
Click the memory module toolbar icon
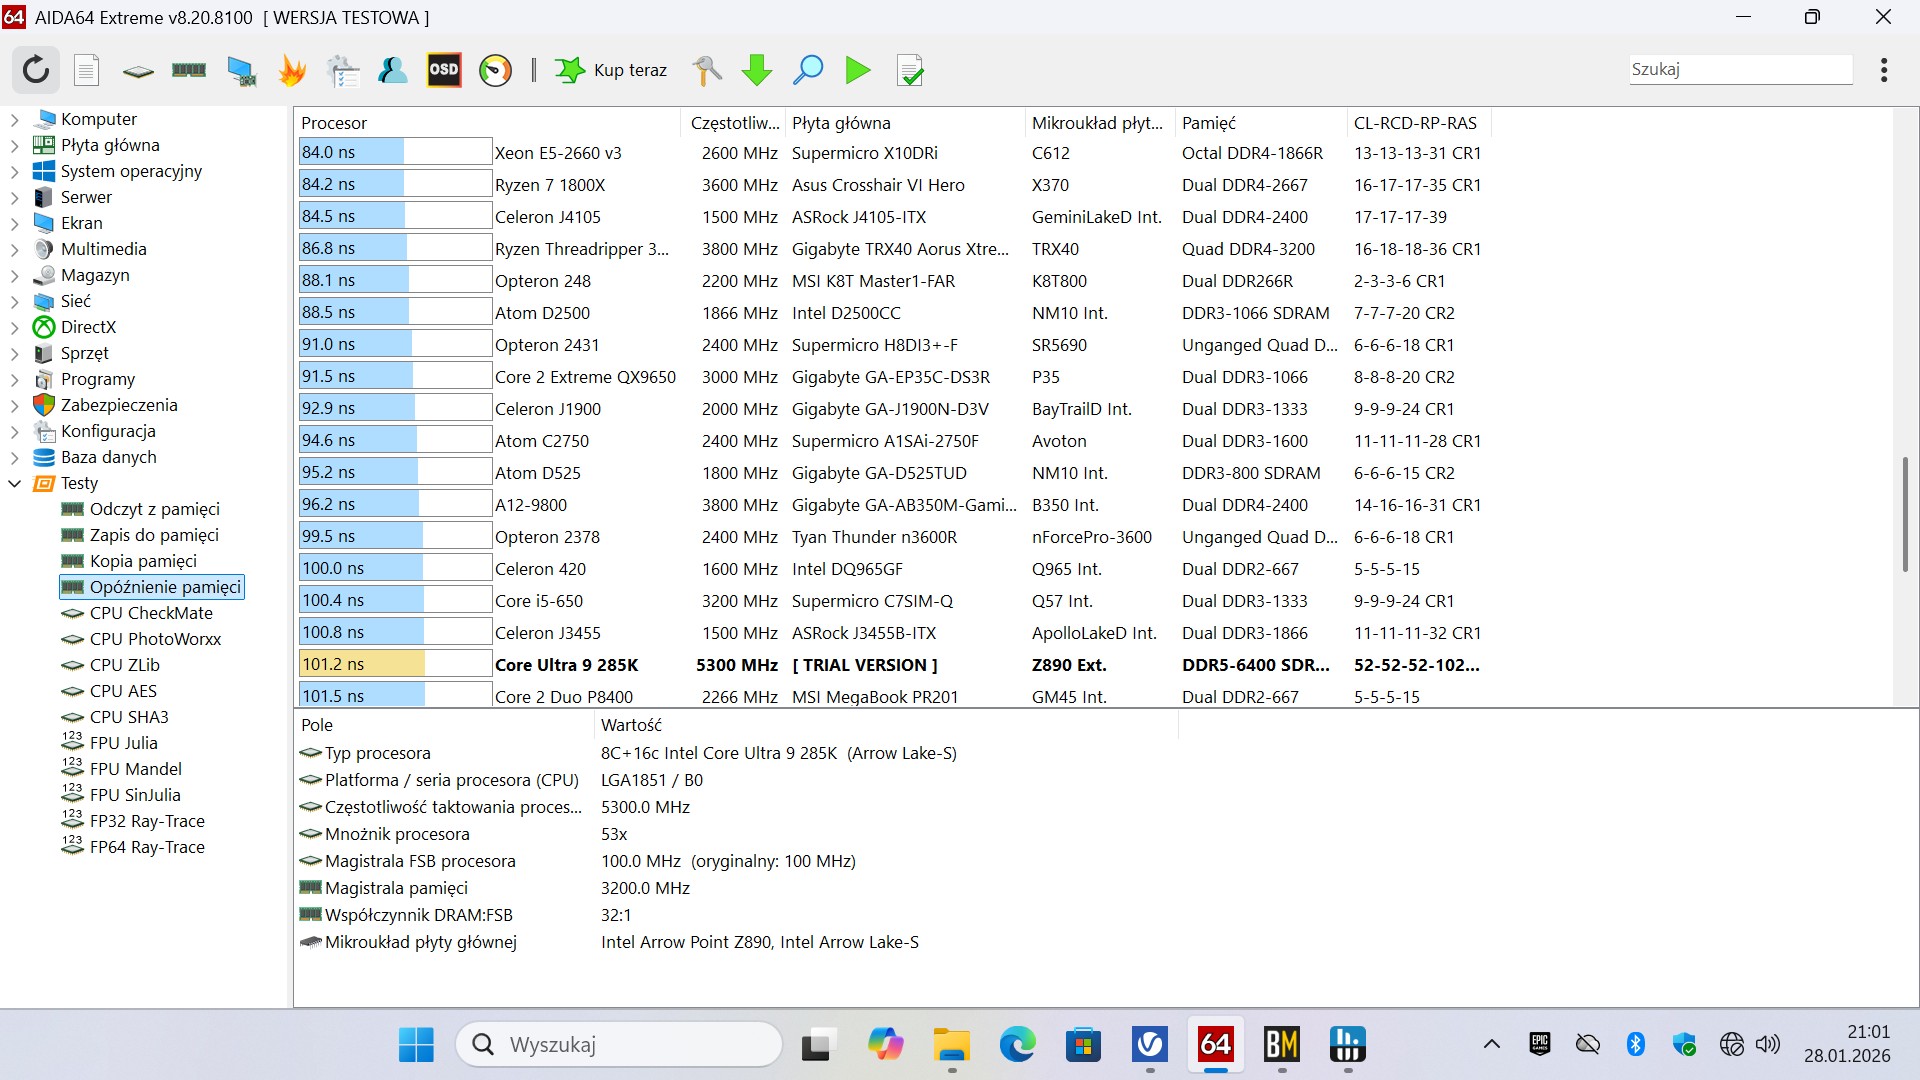click(x=189, y=70)
